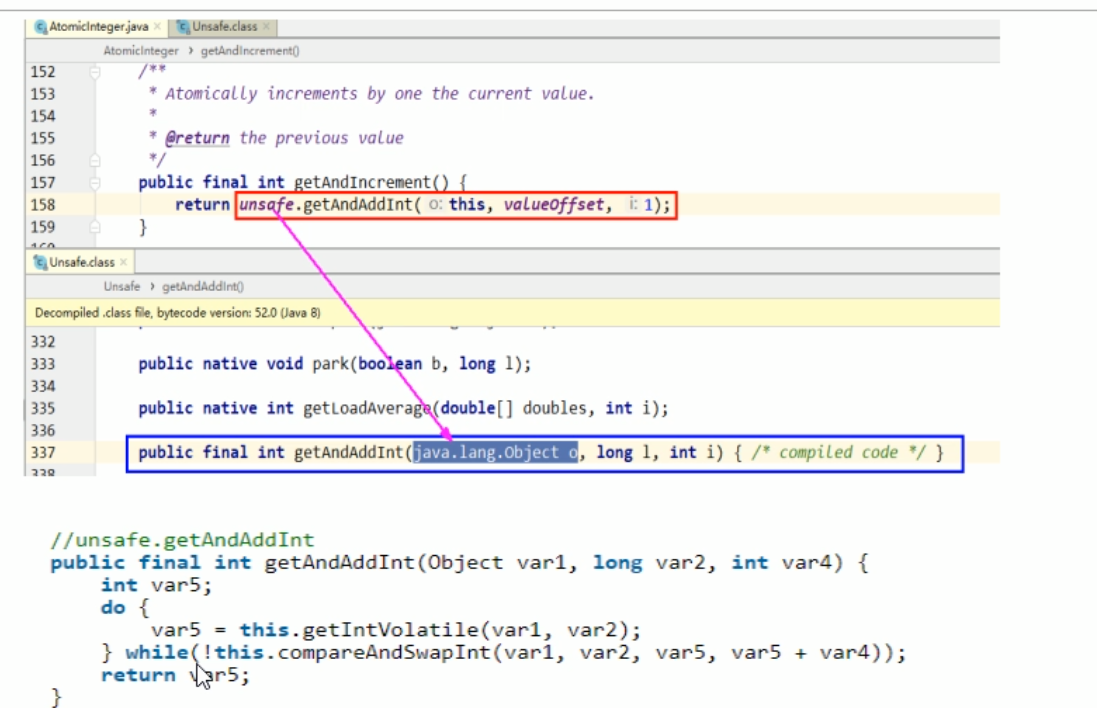Viewport: 1097px width, 708px height.
Task: Click highlighted 'java.lang.Object o' parameter
Action: tap(495, 453)
